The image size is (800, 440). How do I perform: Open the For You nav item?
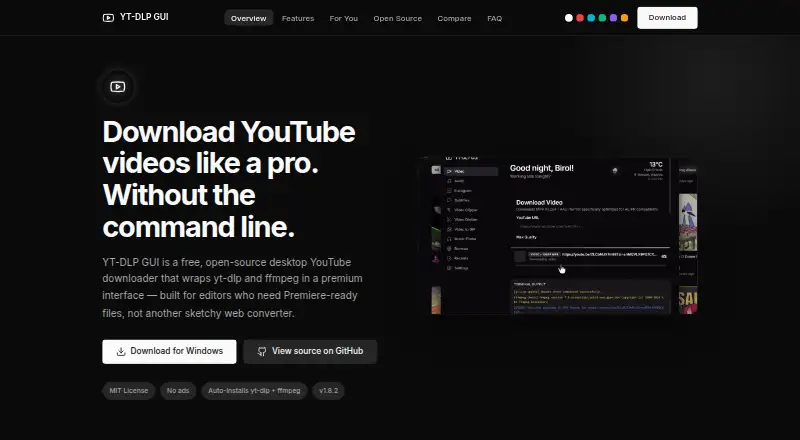click(x=343, y=18)
